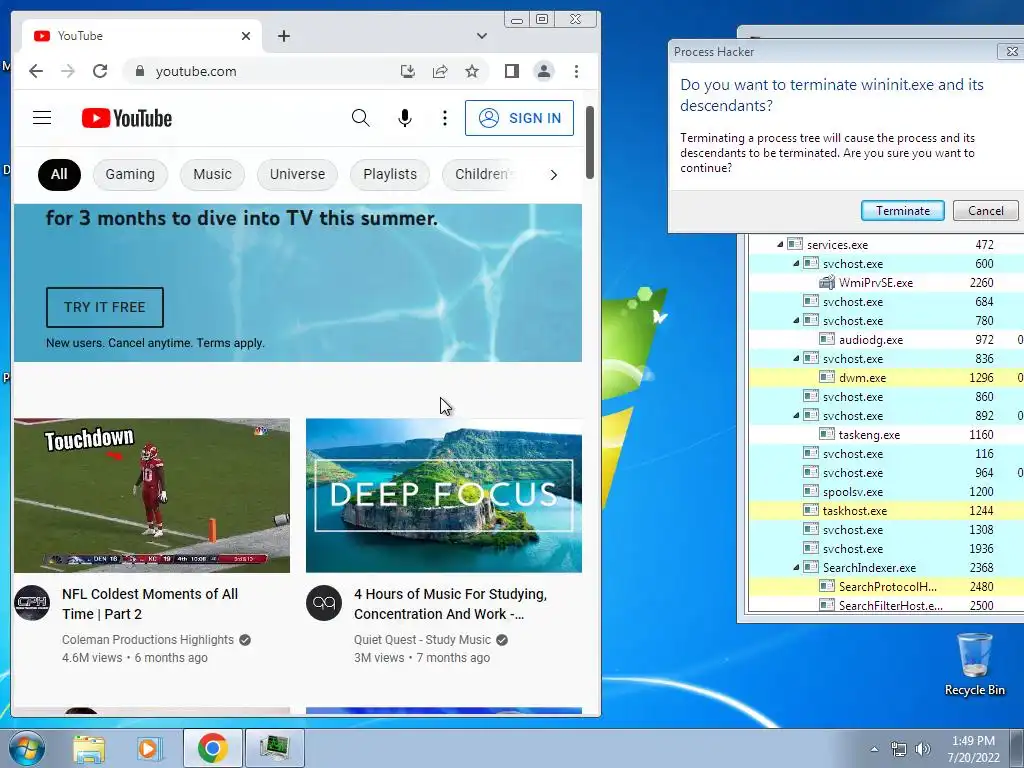Select the Universe category chip

click(297, 174)
